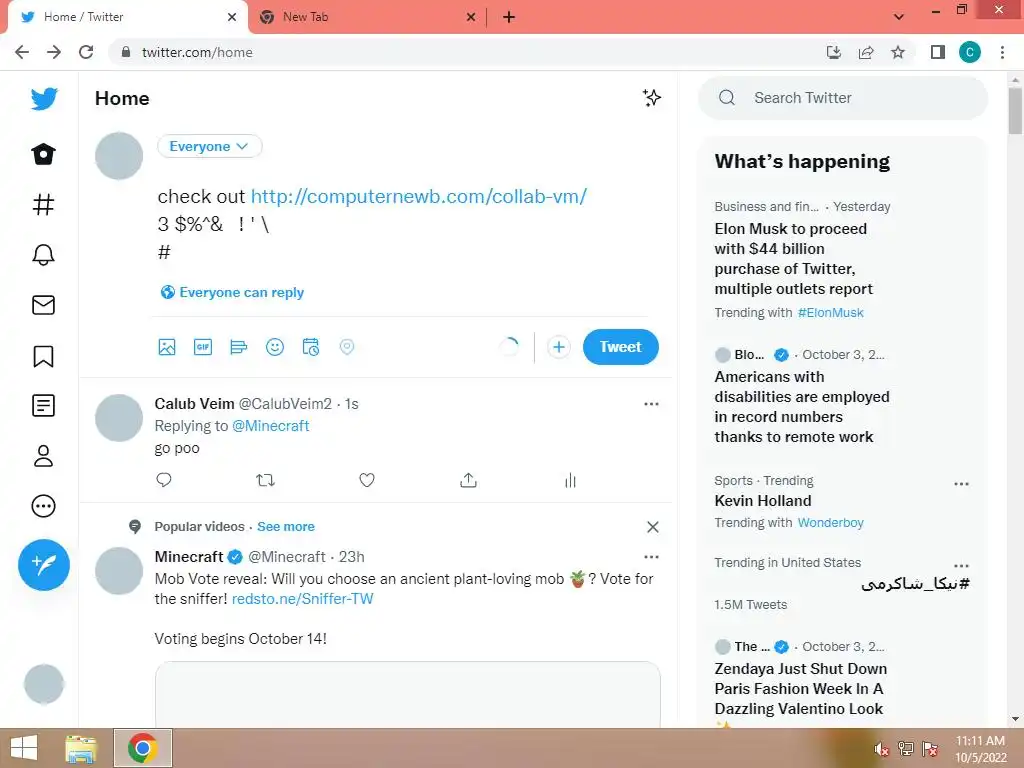Image resolution: width=1024 pixels, height=768 pixels.
Task: Click the page vertical scrollbar thumb
Action: (x=1015, y=110)
